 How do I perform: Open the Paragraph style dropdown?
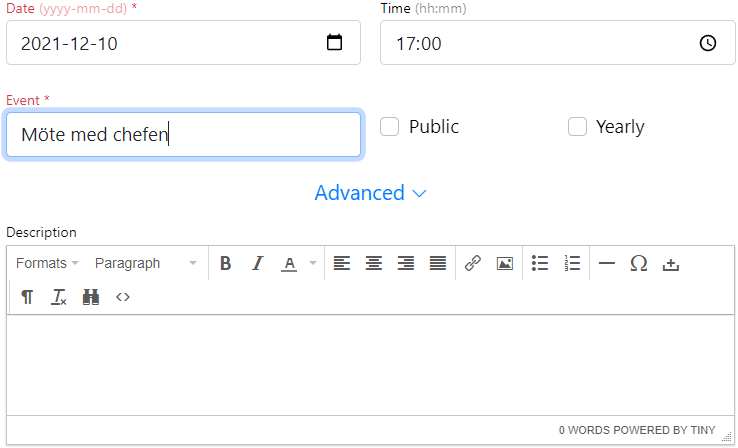[x=145, y=263]
